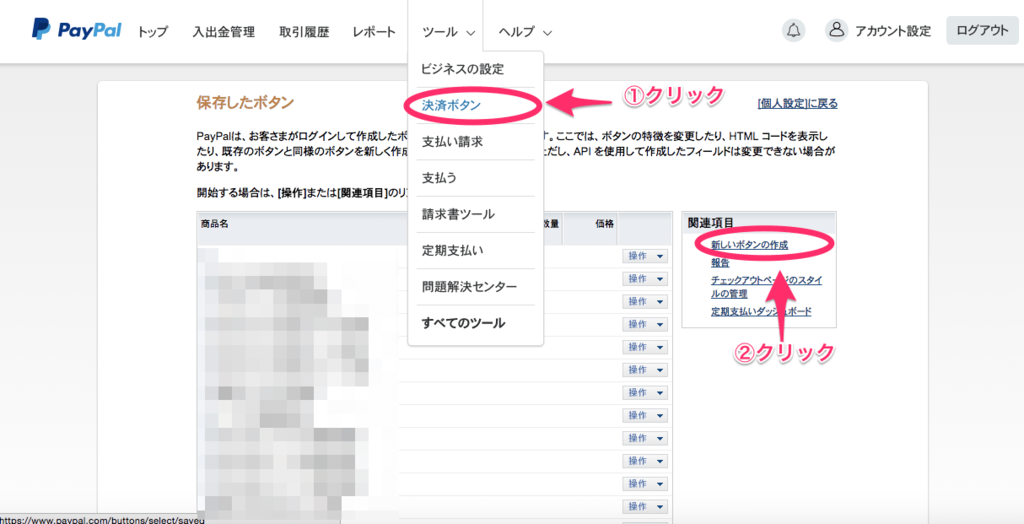Click the 商品名 column header
The height and width of the screenshot is (524, 1024).
(x=215, y=223)
